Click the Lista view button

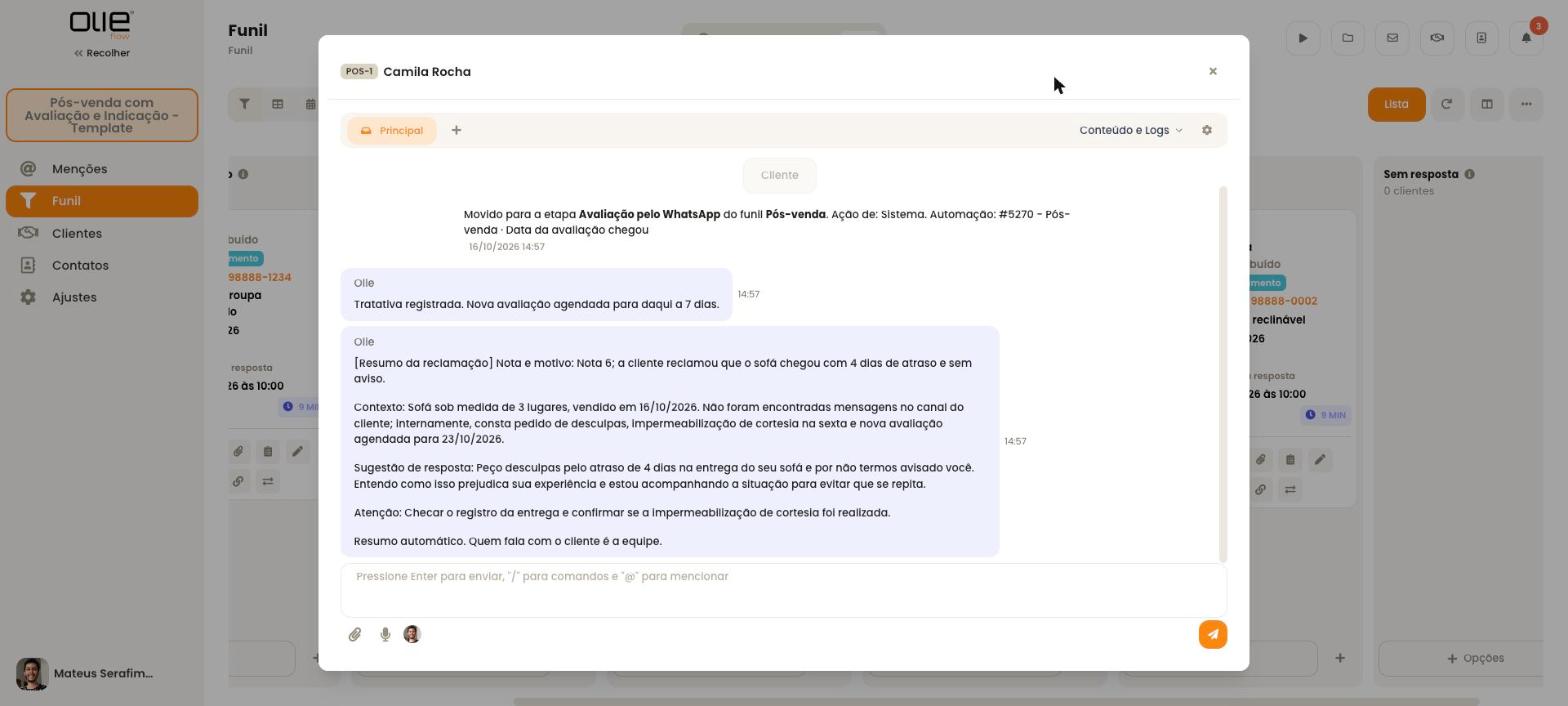tap(1397, 104)
